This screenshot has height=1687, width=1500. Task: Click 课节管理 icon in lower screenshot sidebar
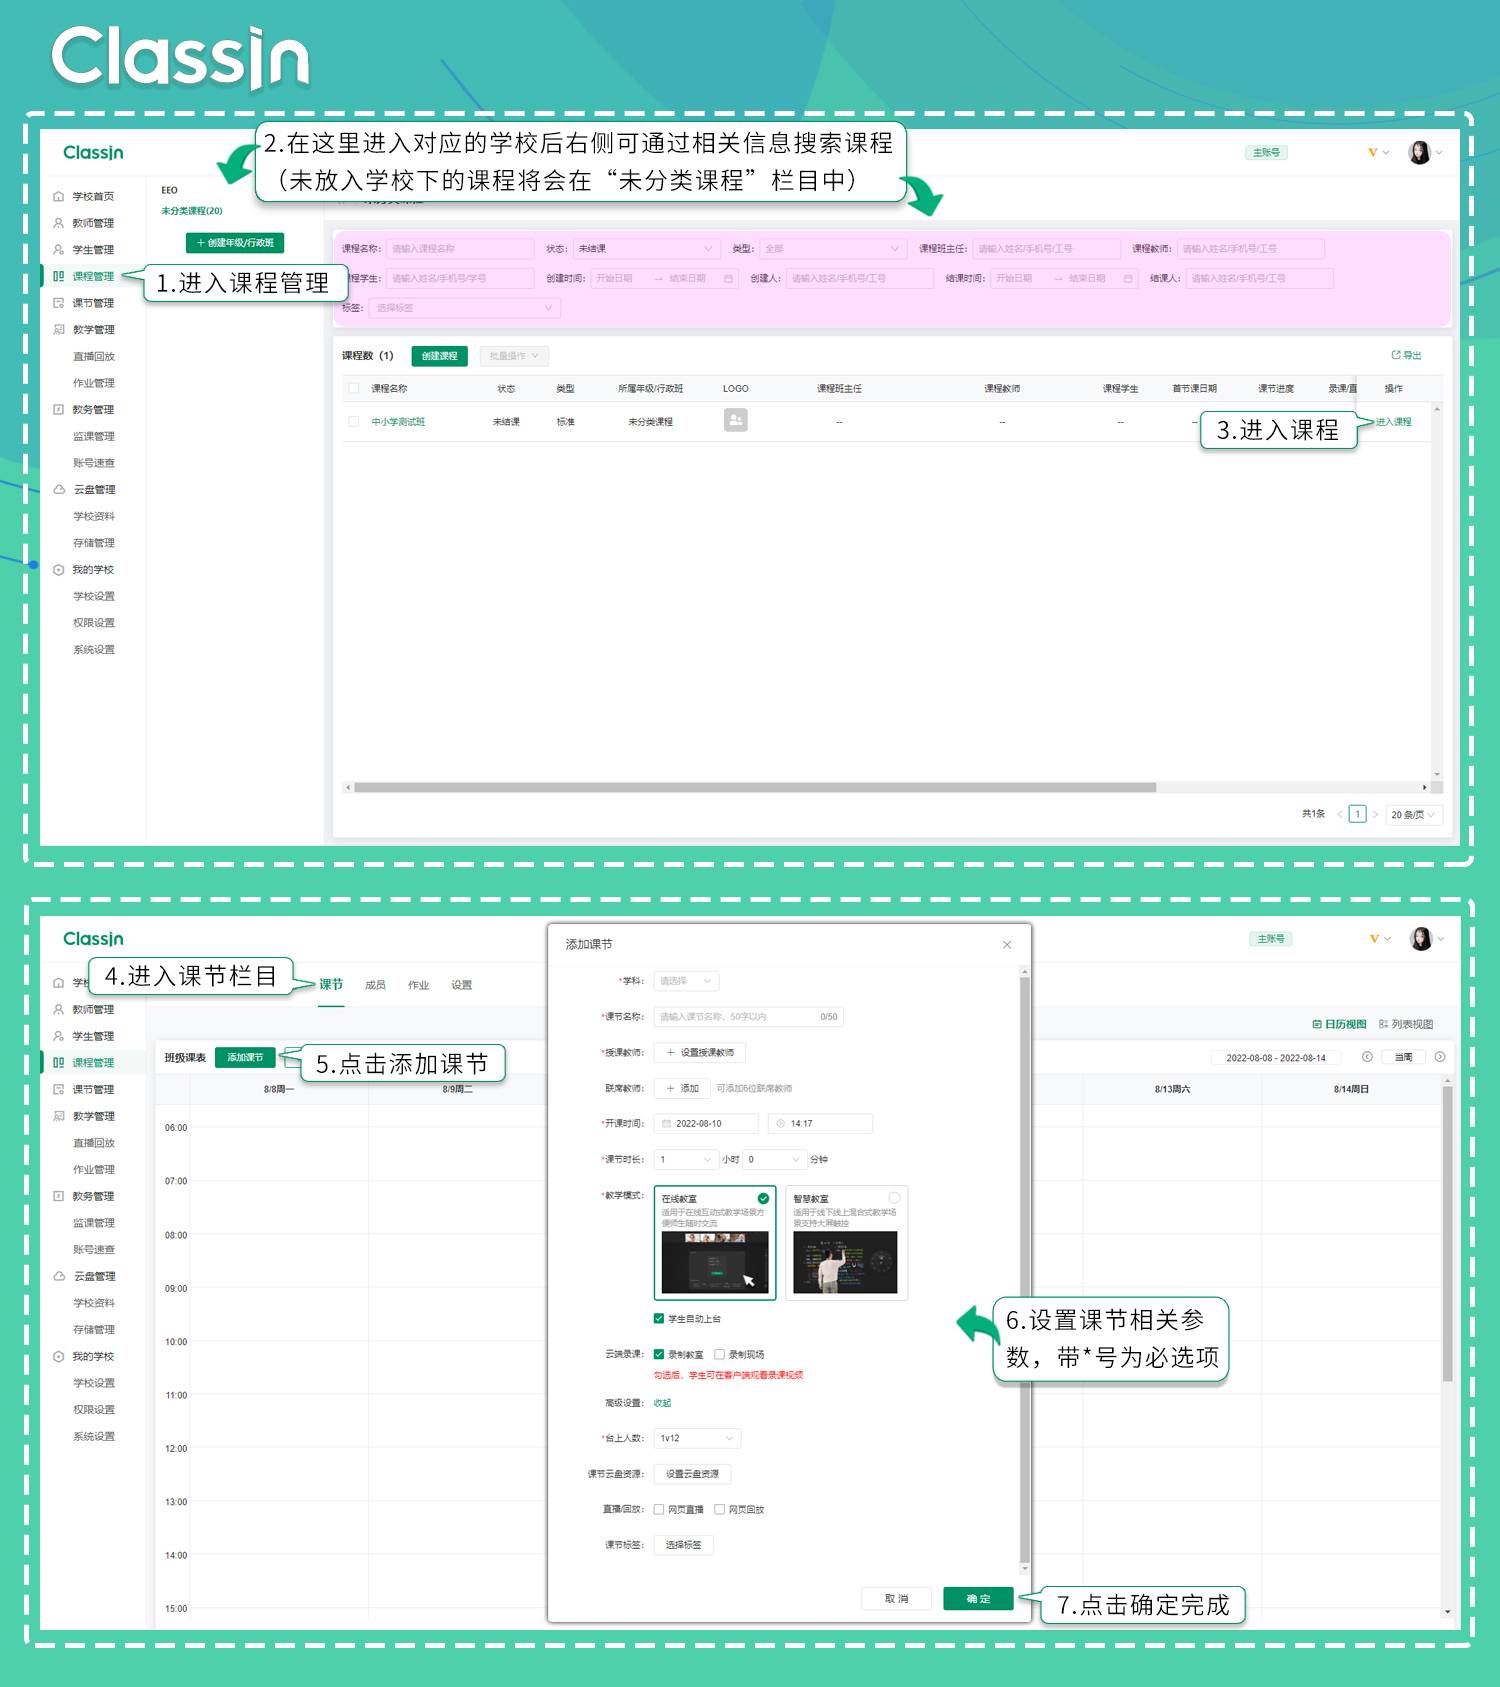point(59,1089)
